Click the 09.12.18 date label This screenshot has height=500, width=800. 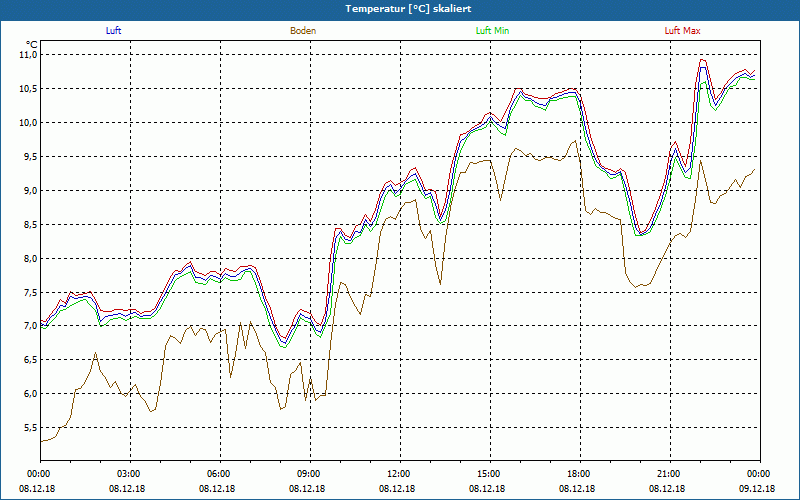pyautogui.click(x=757, y=488)
